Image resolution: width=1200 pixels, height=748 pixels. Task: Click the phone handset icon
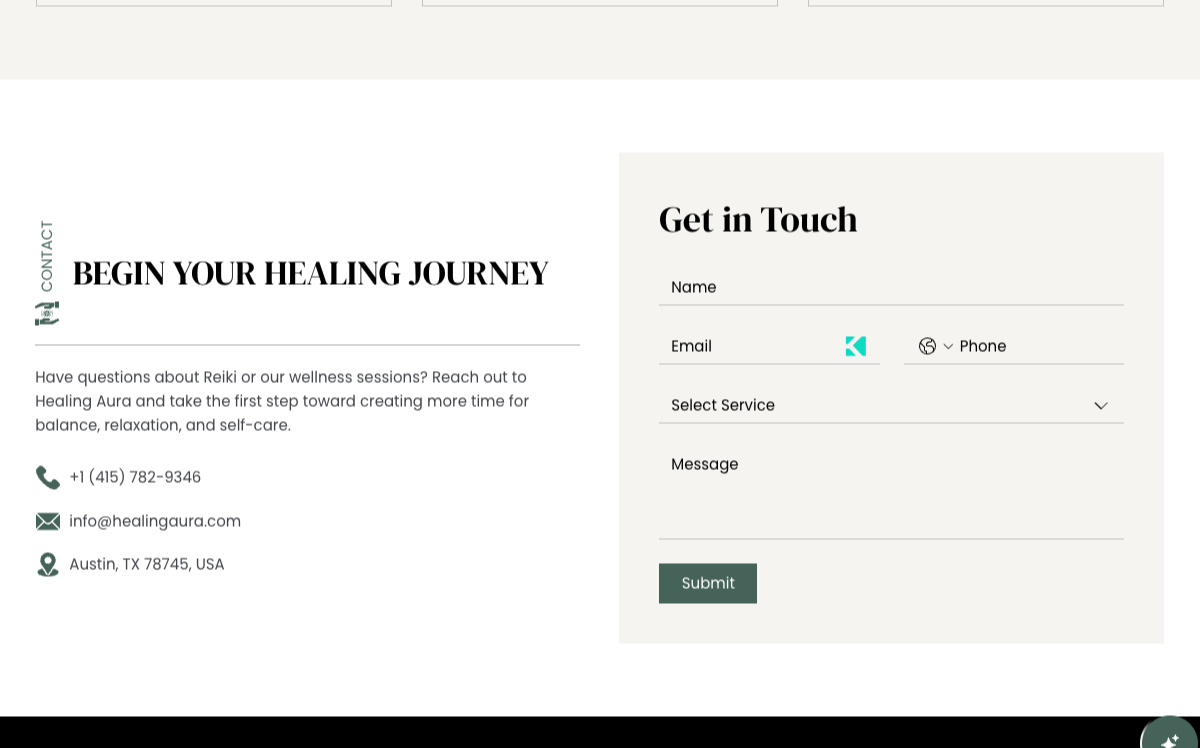(x=47, y=477)
